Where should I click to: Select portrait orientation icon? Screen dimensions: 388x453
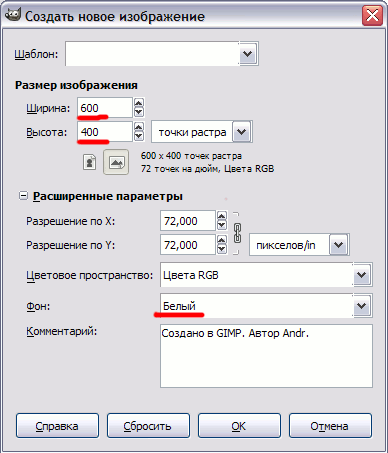click(89, 163)
